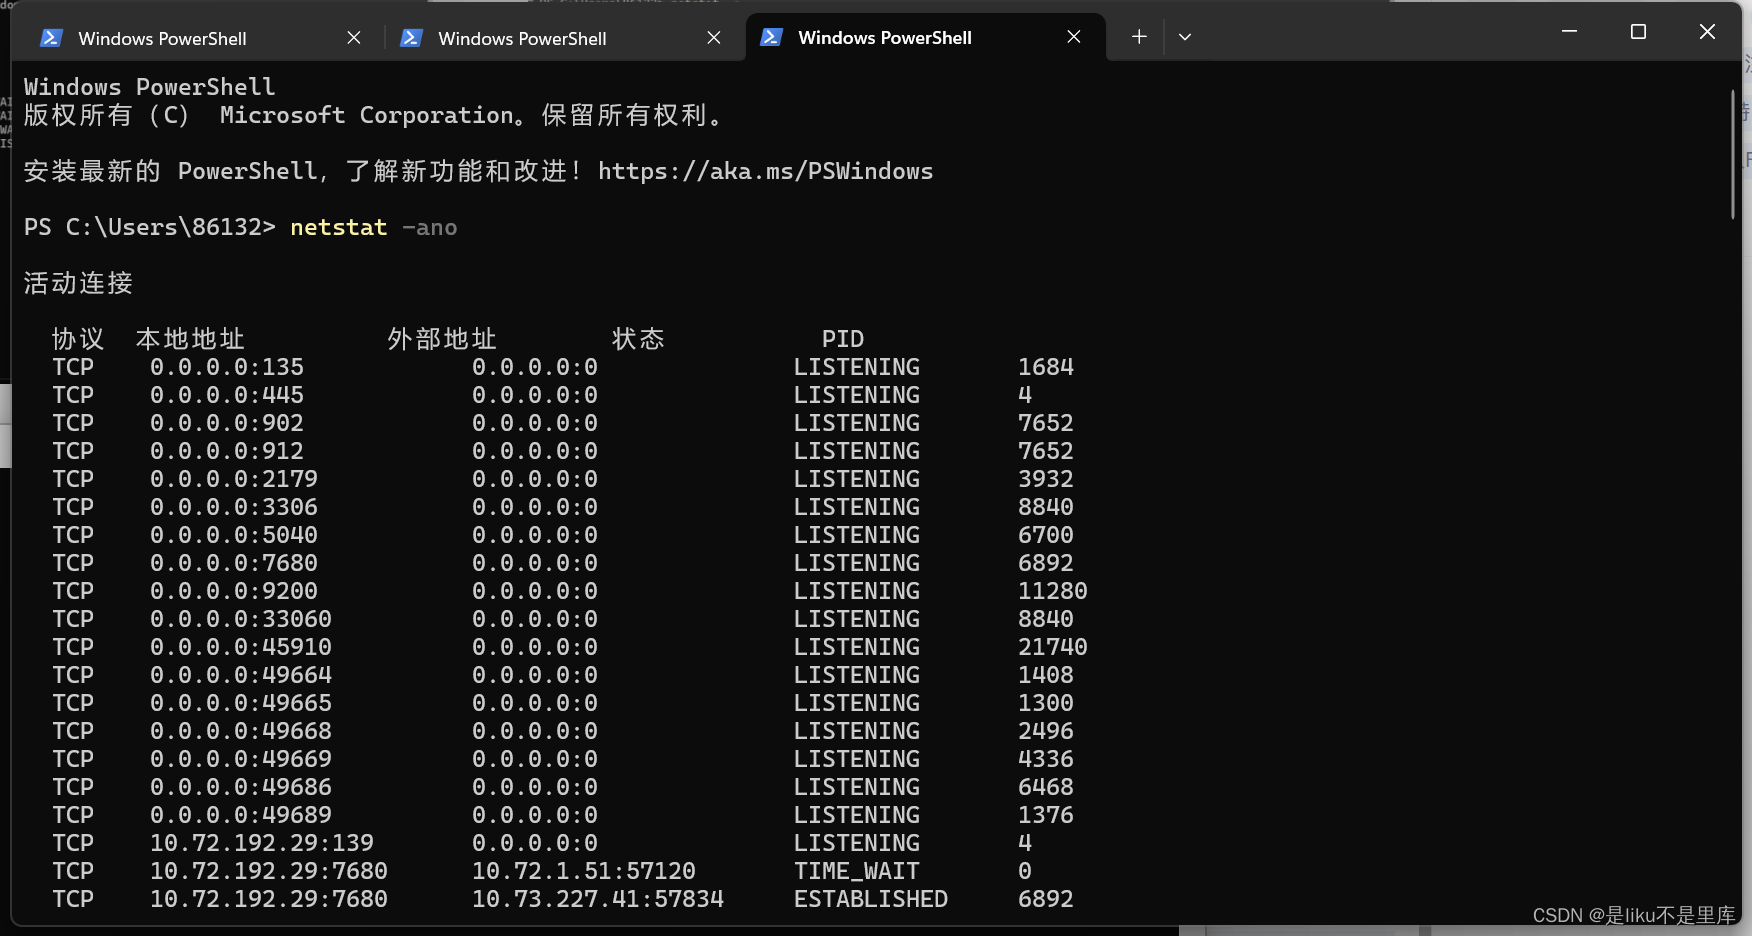Click local address 0.0.0.0:445
Viewport: 1752px width, 936px height.
click(x=227, y=396)
